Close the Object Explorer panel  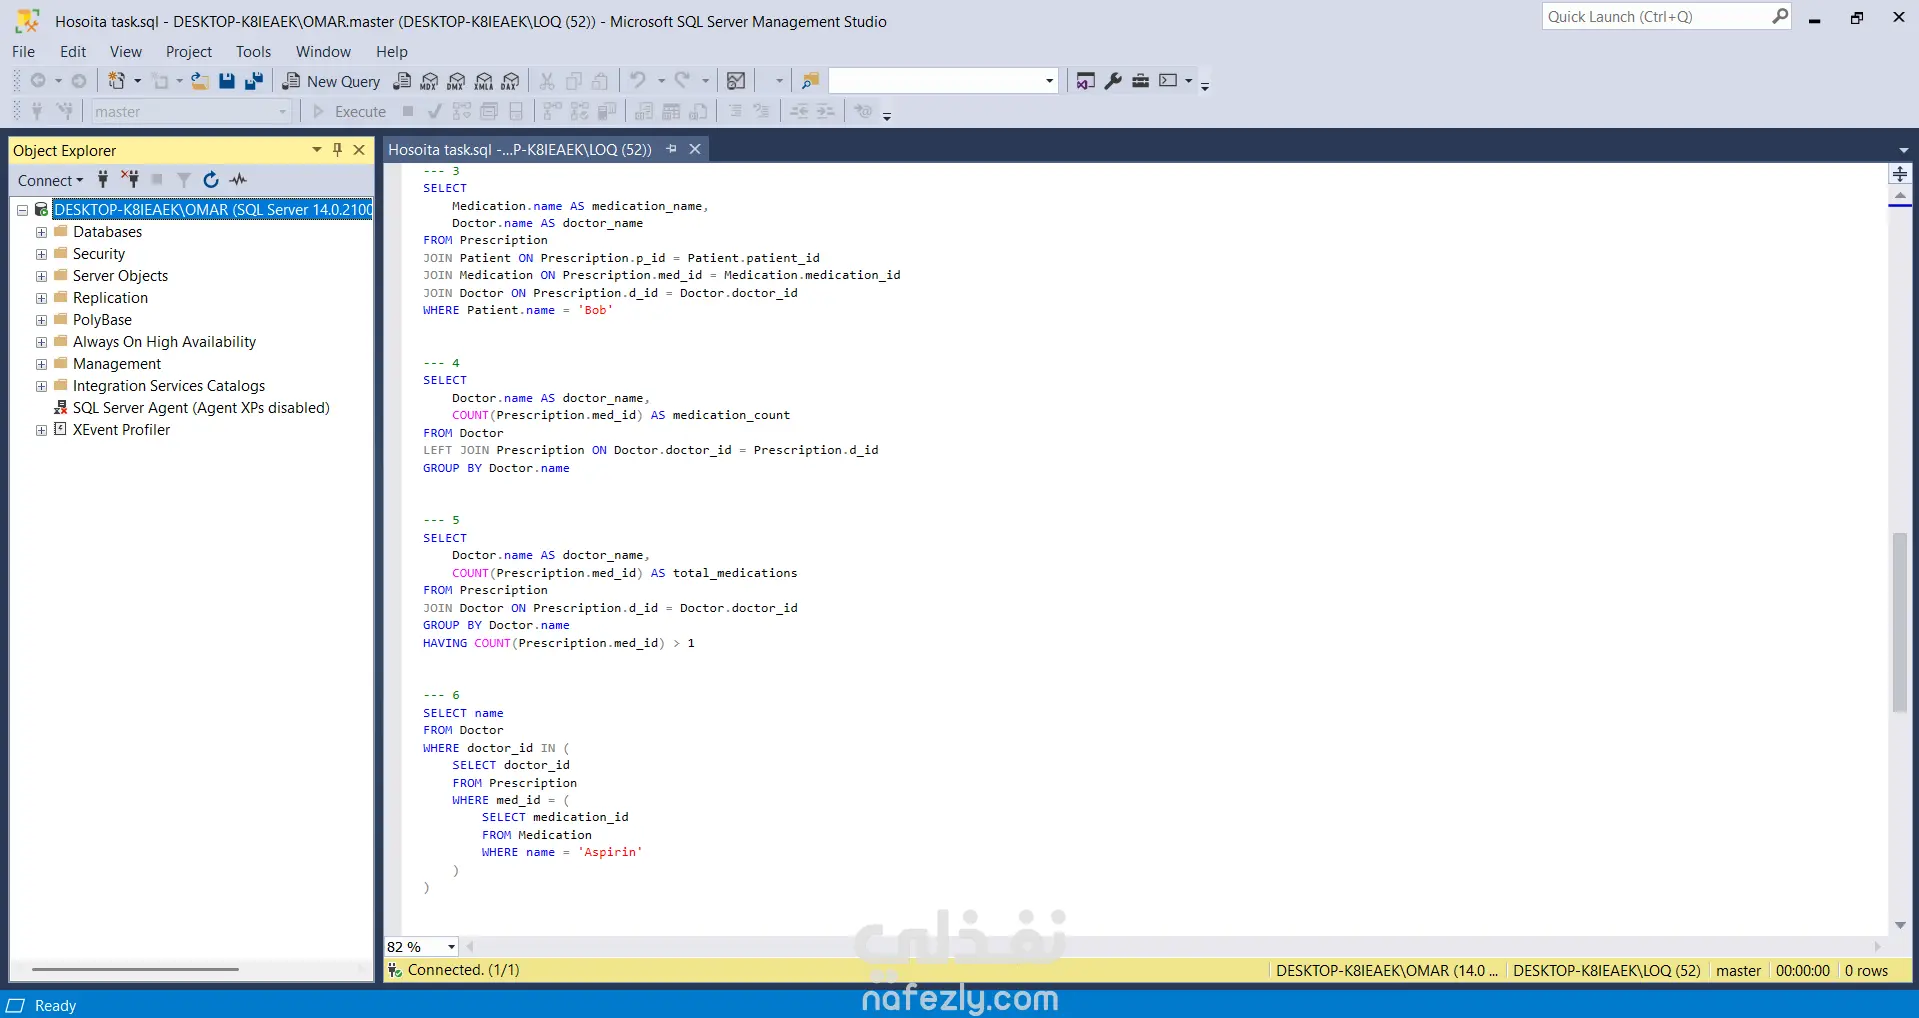tap(359, 150)
